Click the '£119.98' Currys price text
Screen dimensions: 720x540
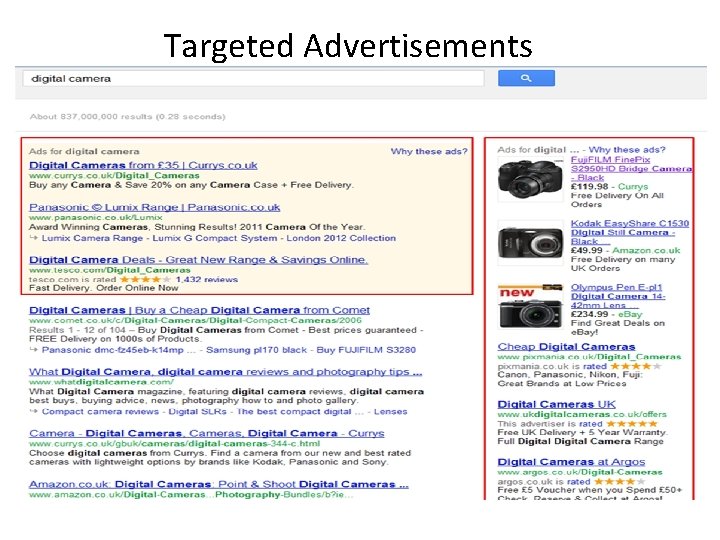coord(589,186)
